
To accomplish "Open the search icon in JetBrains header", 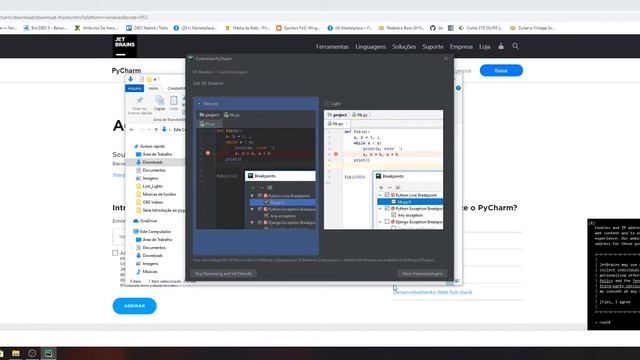I will tap(516, 46).
